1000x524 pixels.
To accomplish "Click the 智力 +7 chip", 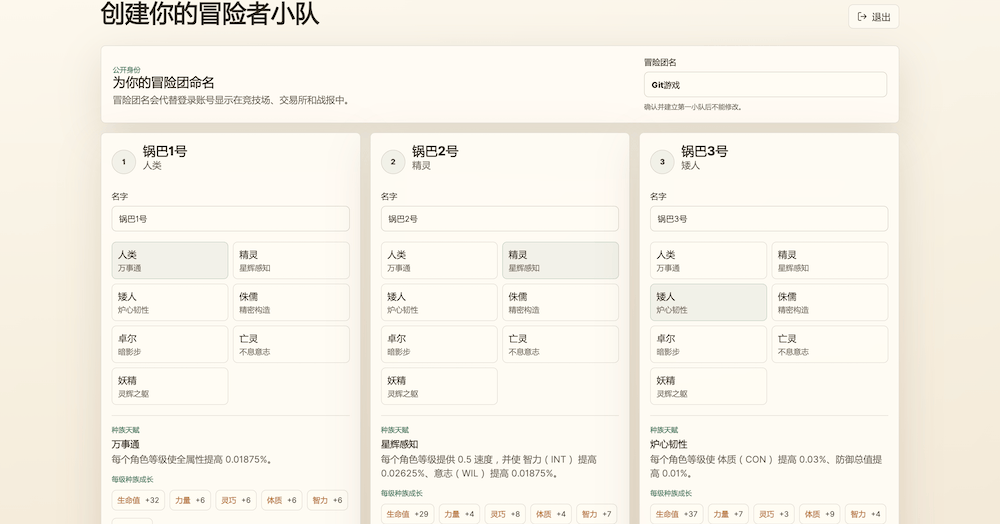I will [596, 514].
